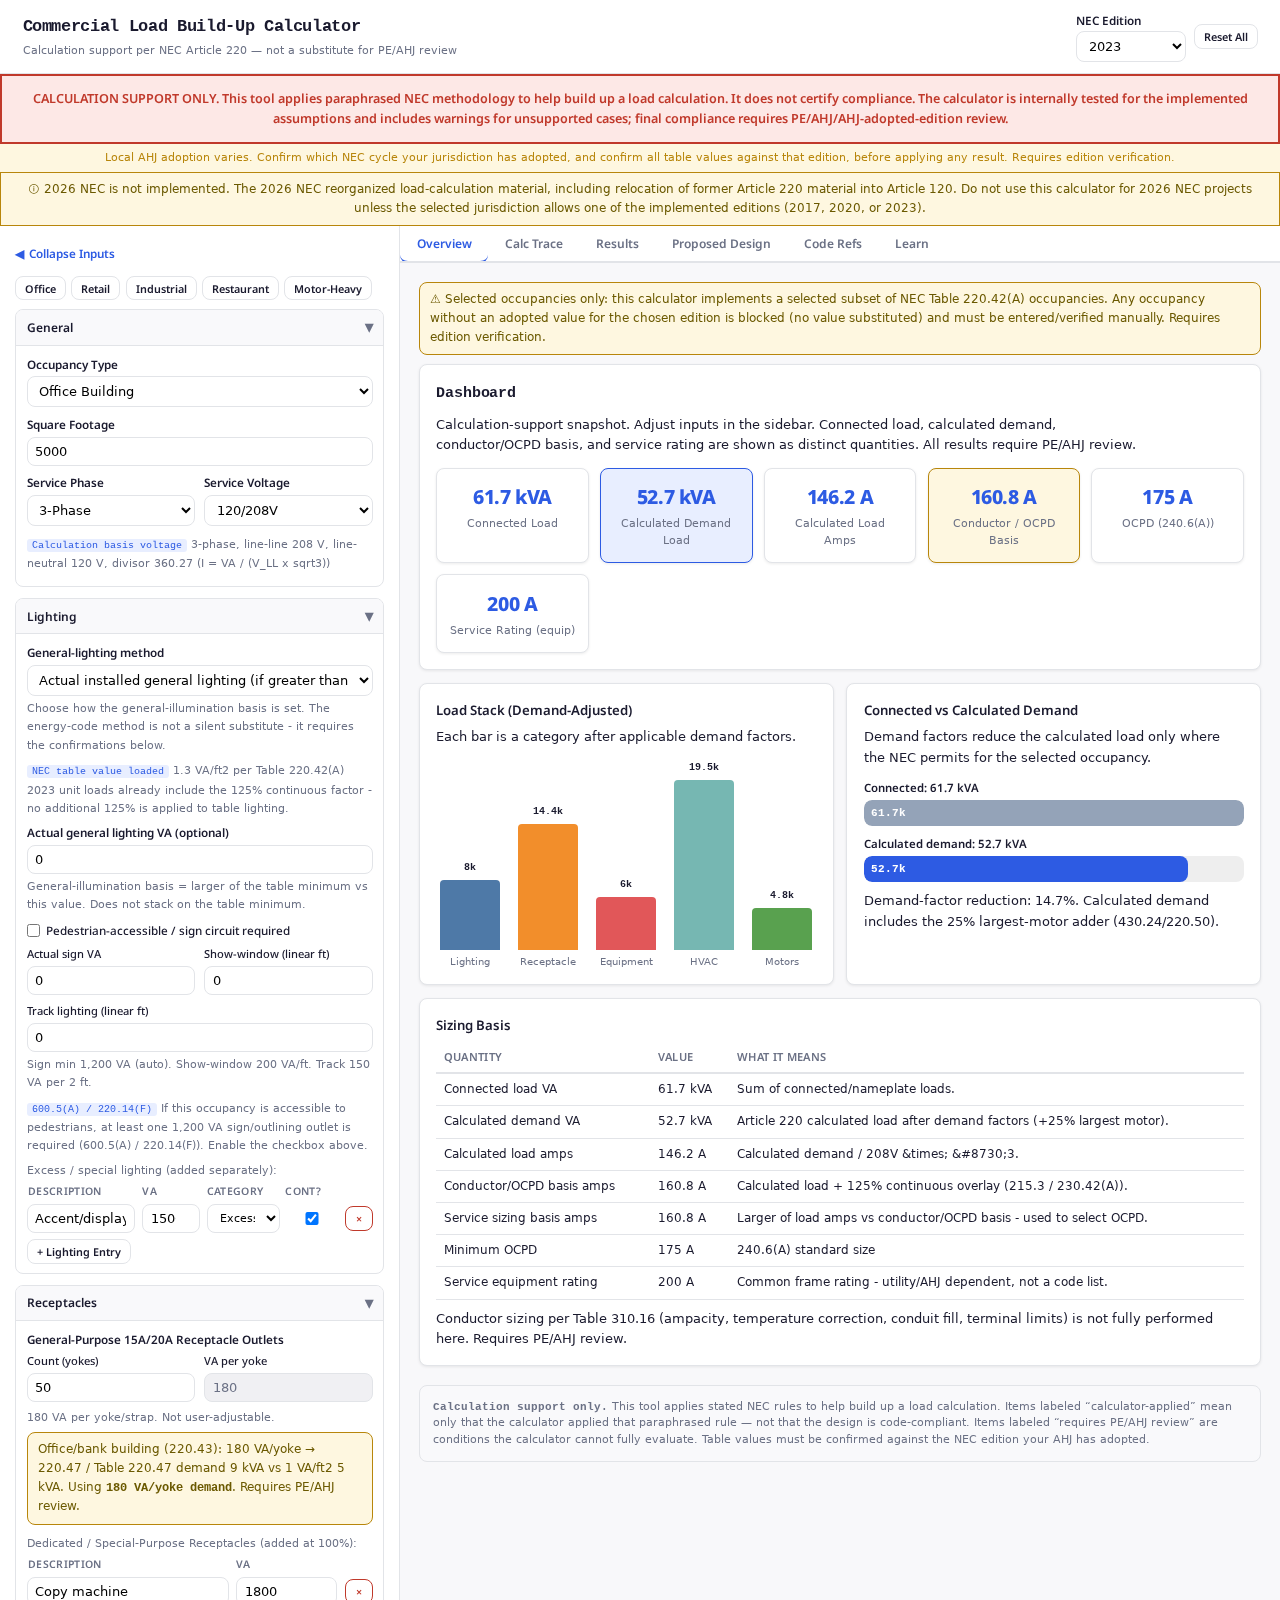Click the "Conductor/OCPD basis amps" row label
Screen dimensions: 1280x1600
click(x=530, y=1186)
